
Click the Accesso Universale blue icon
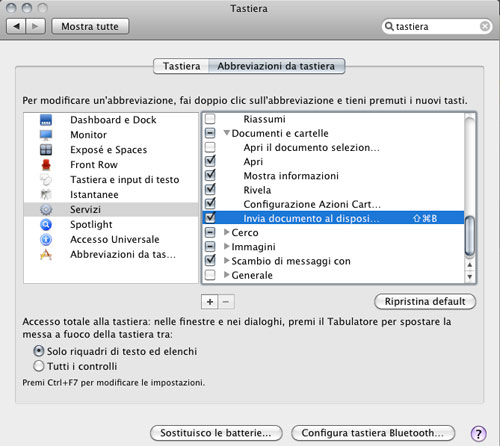click(x=46, y=239)
